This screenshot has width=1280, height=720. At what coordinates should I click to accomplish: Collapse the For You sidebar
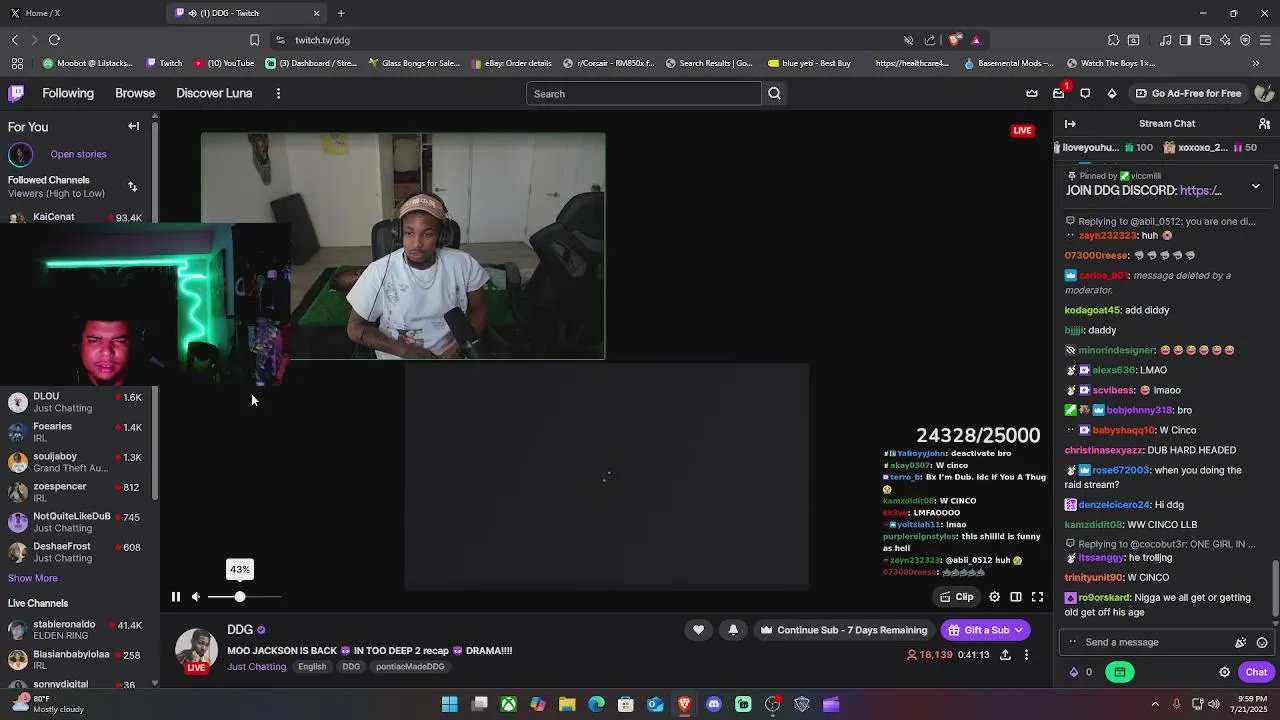pos(133,127)
